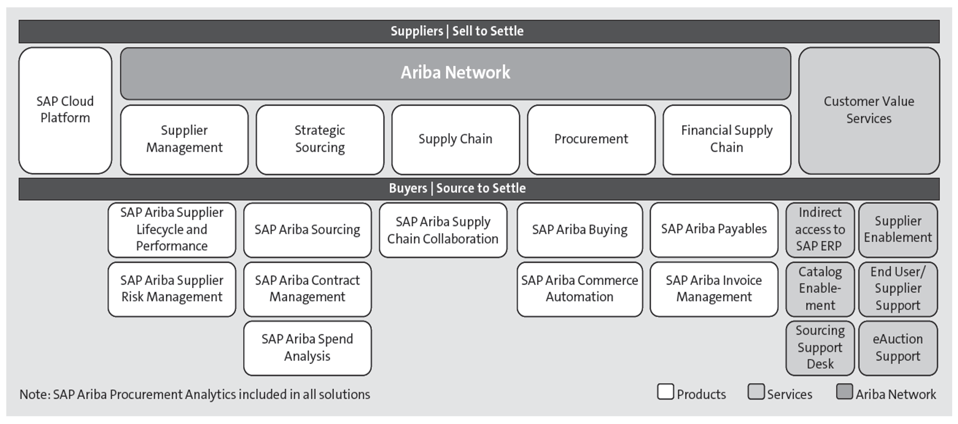Select the Buyers Source to Settle header

(479, 188)
